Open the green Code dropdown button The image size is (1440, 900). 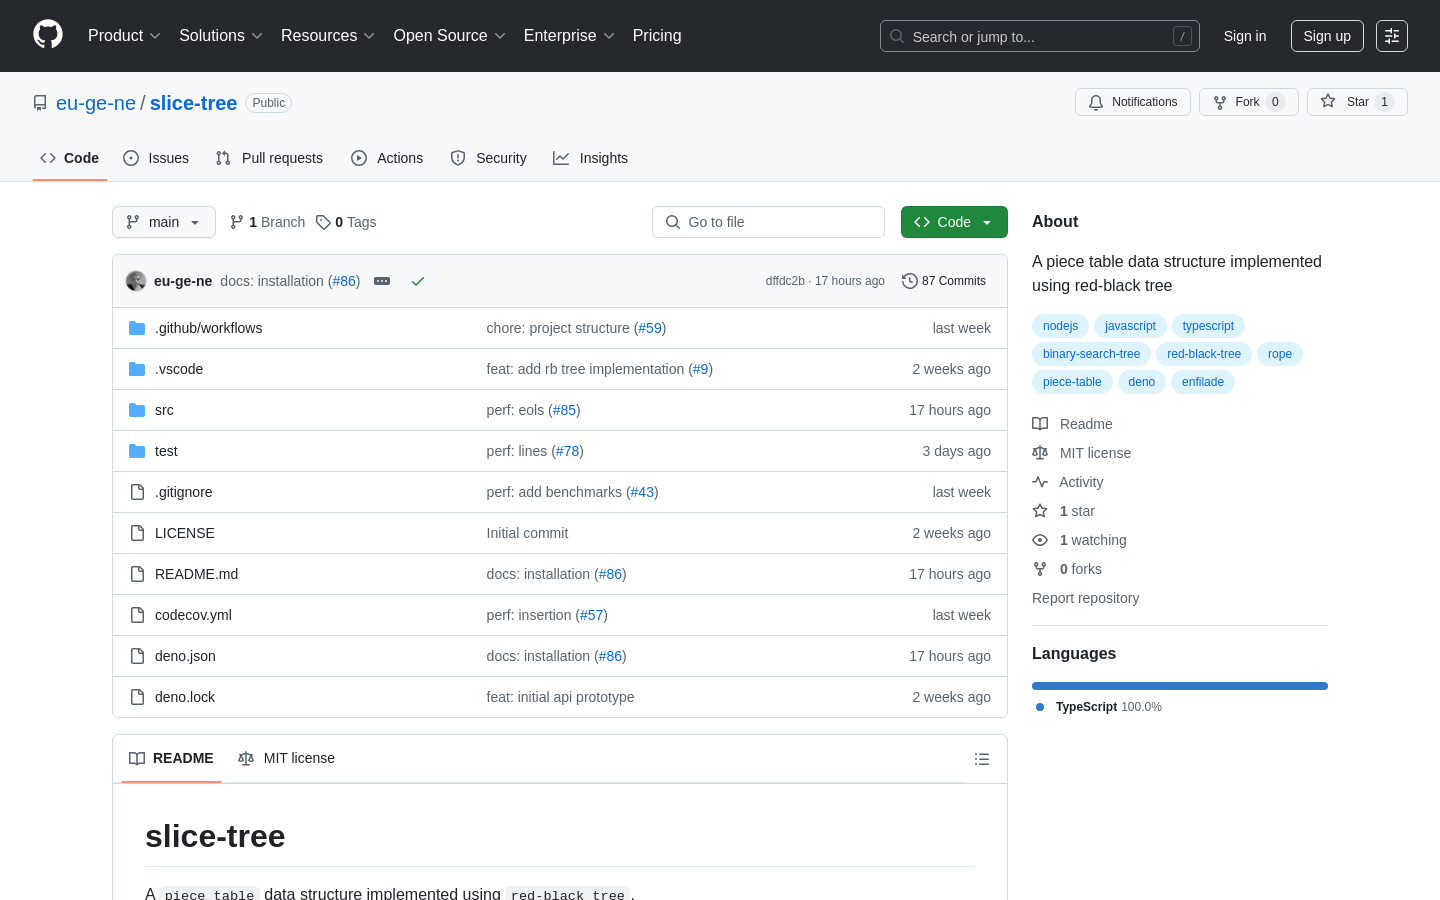(954, 222)
